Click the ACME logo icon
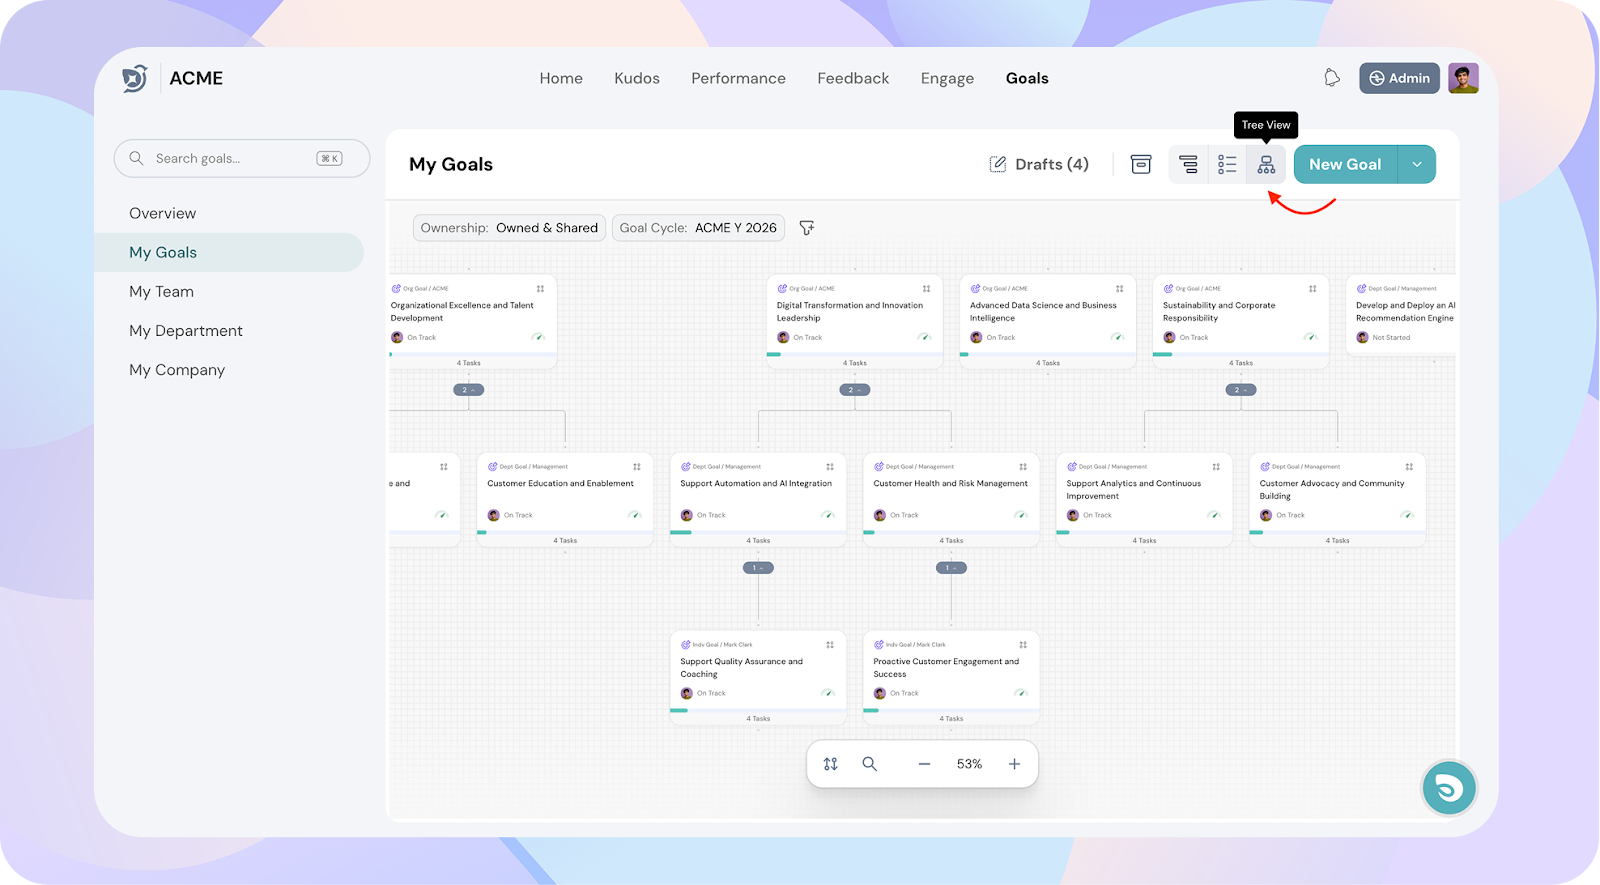Image resolution: width=1600 pixels, height=885 pixels. pos(135,78)
